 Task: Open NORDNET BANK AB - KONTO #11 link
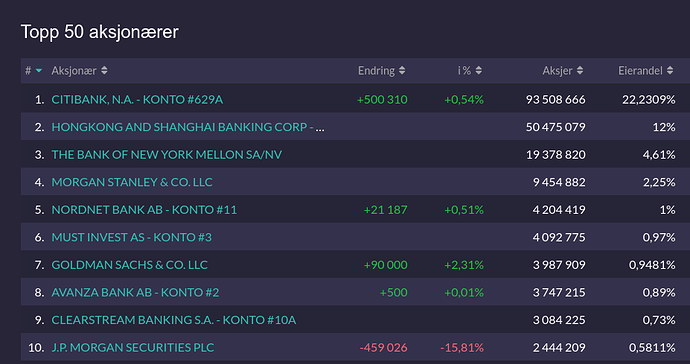[x=144, y=210]
